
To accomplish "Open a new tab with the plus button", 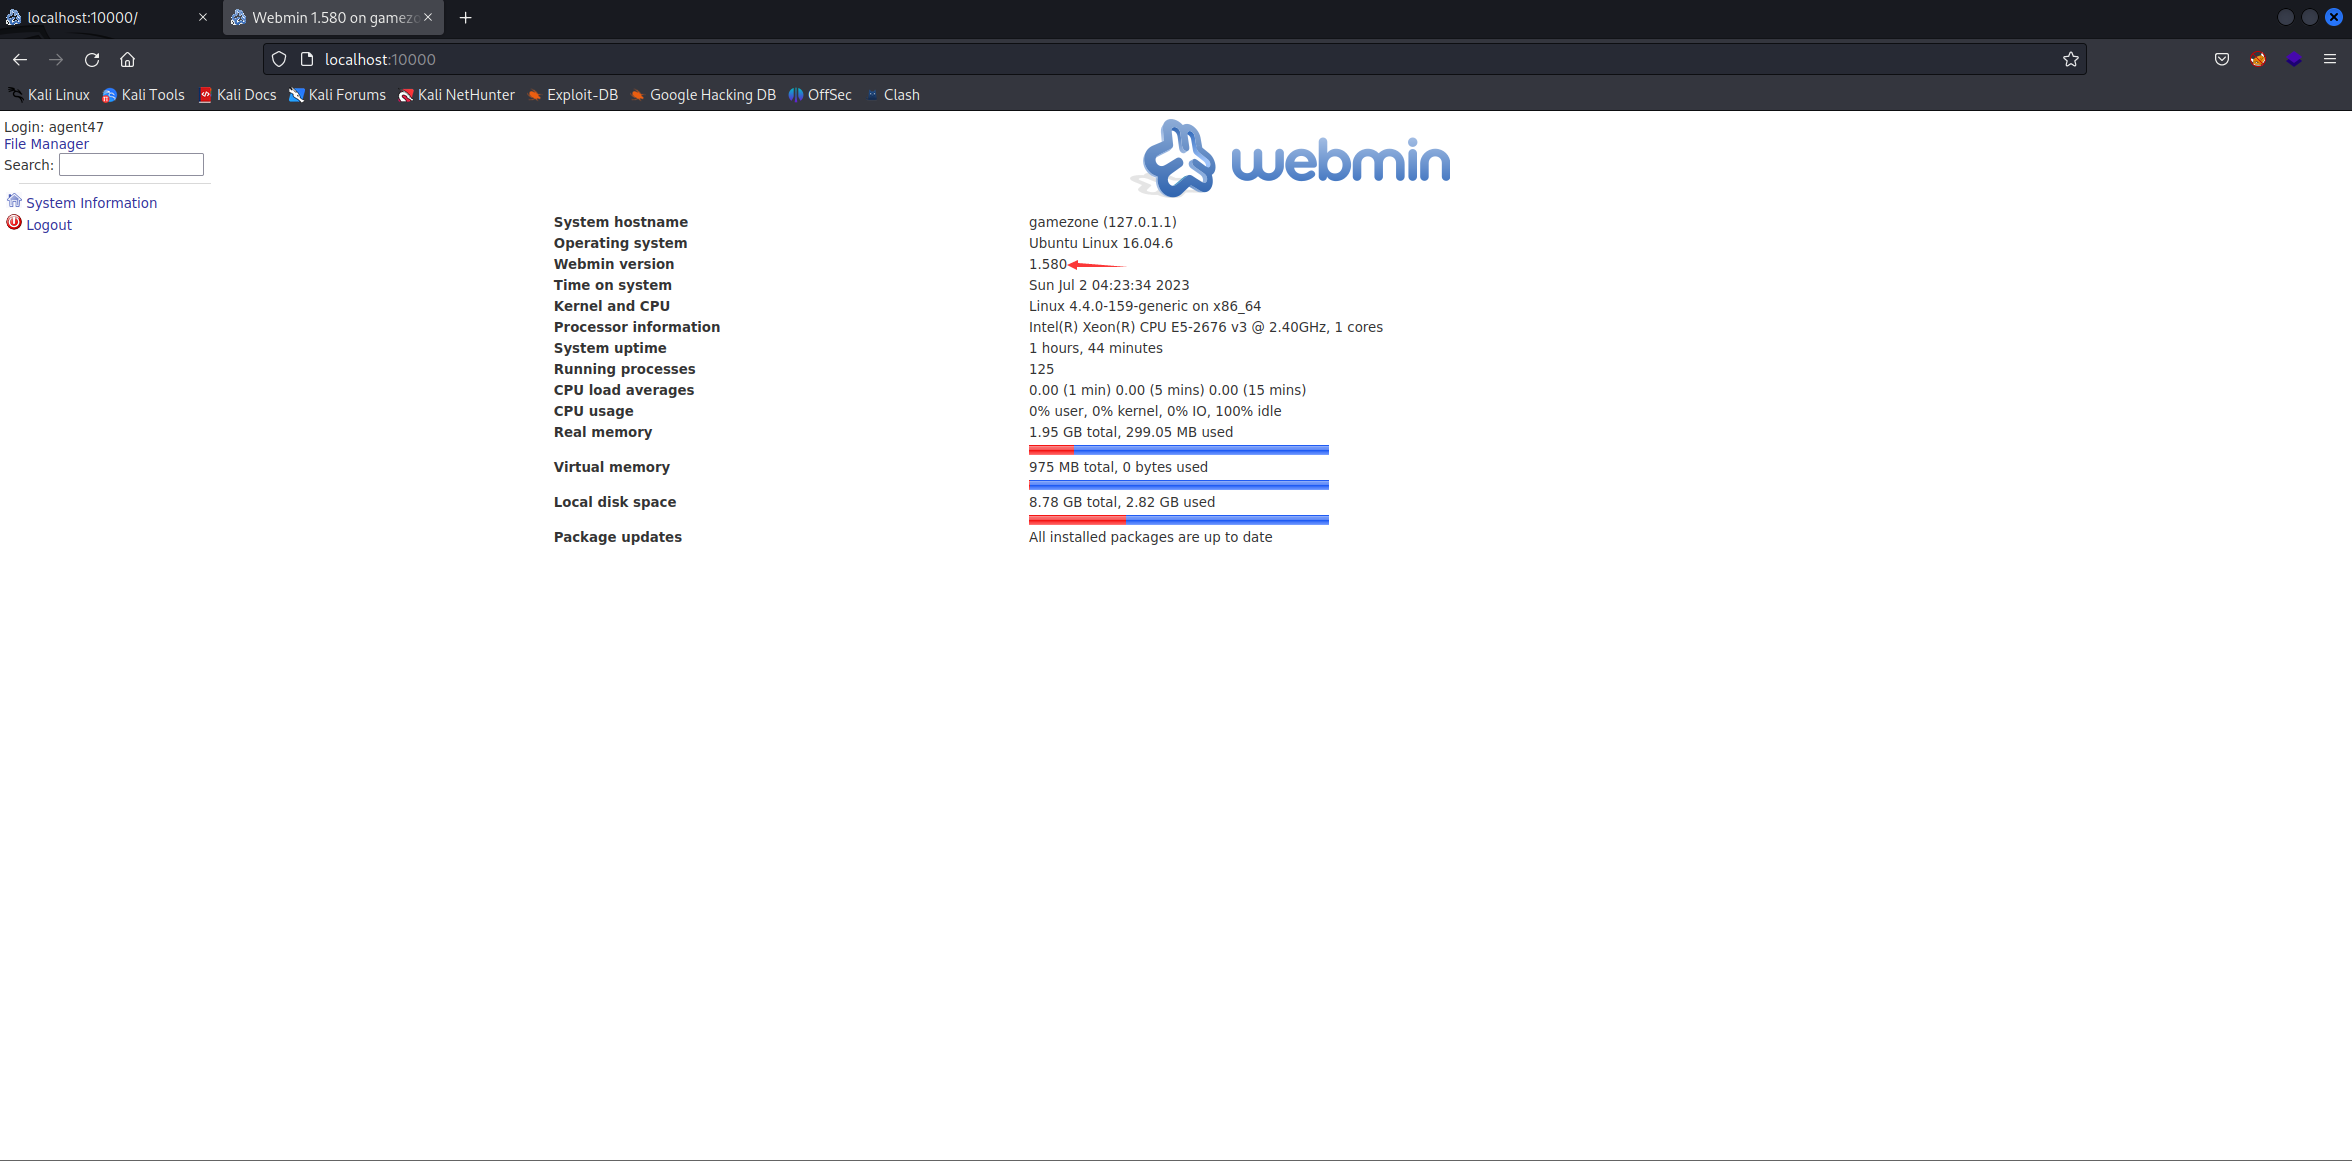I will 465,18.
